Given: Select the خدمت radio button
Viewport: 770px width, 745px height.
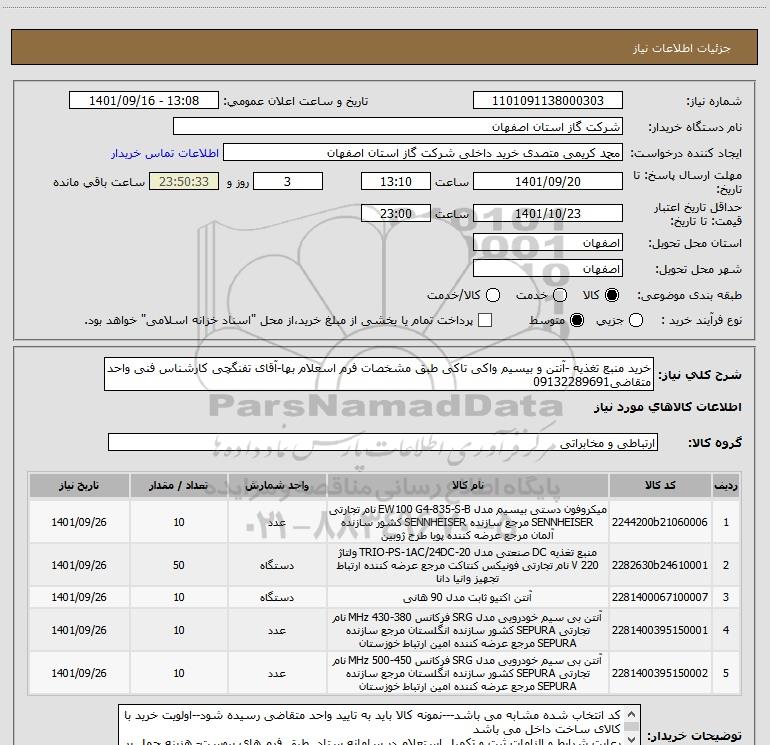Looking at the screenshot, I should [560, 295].
